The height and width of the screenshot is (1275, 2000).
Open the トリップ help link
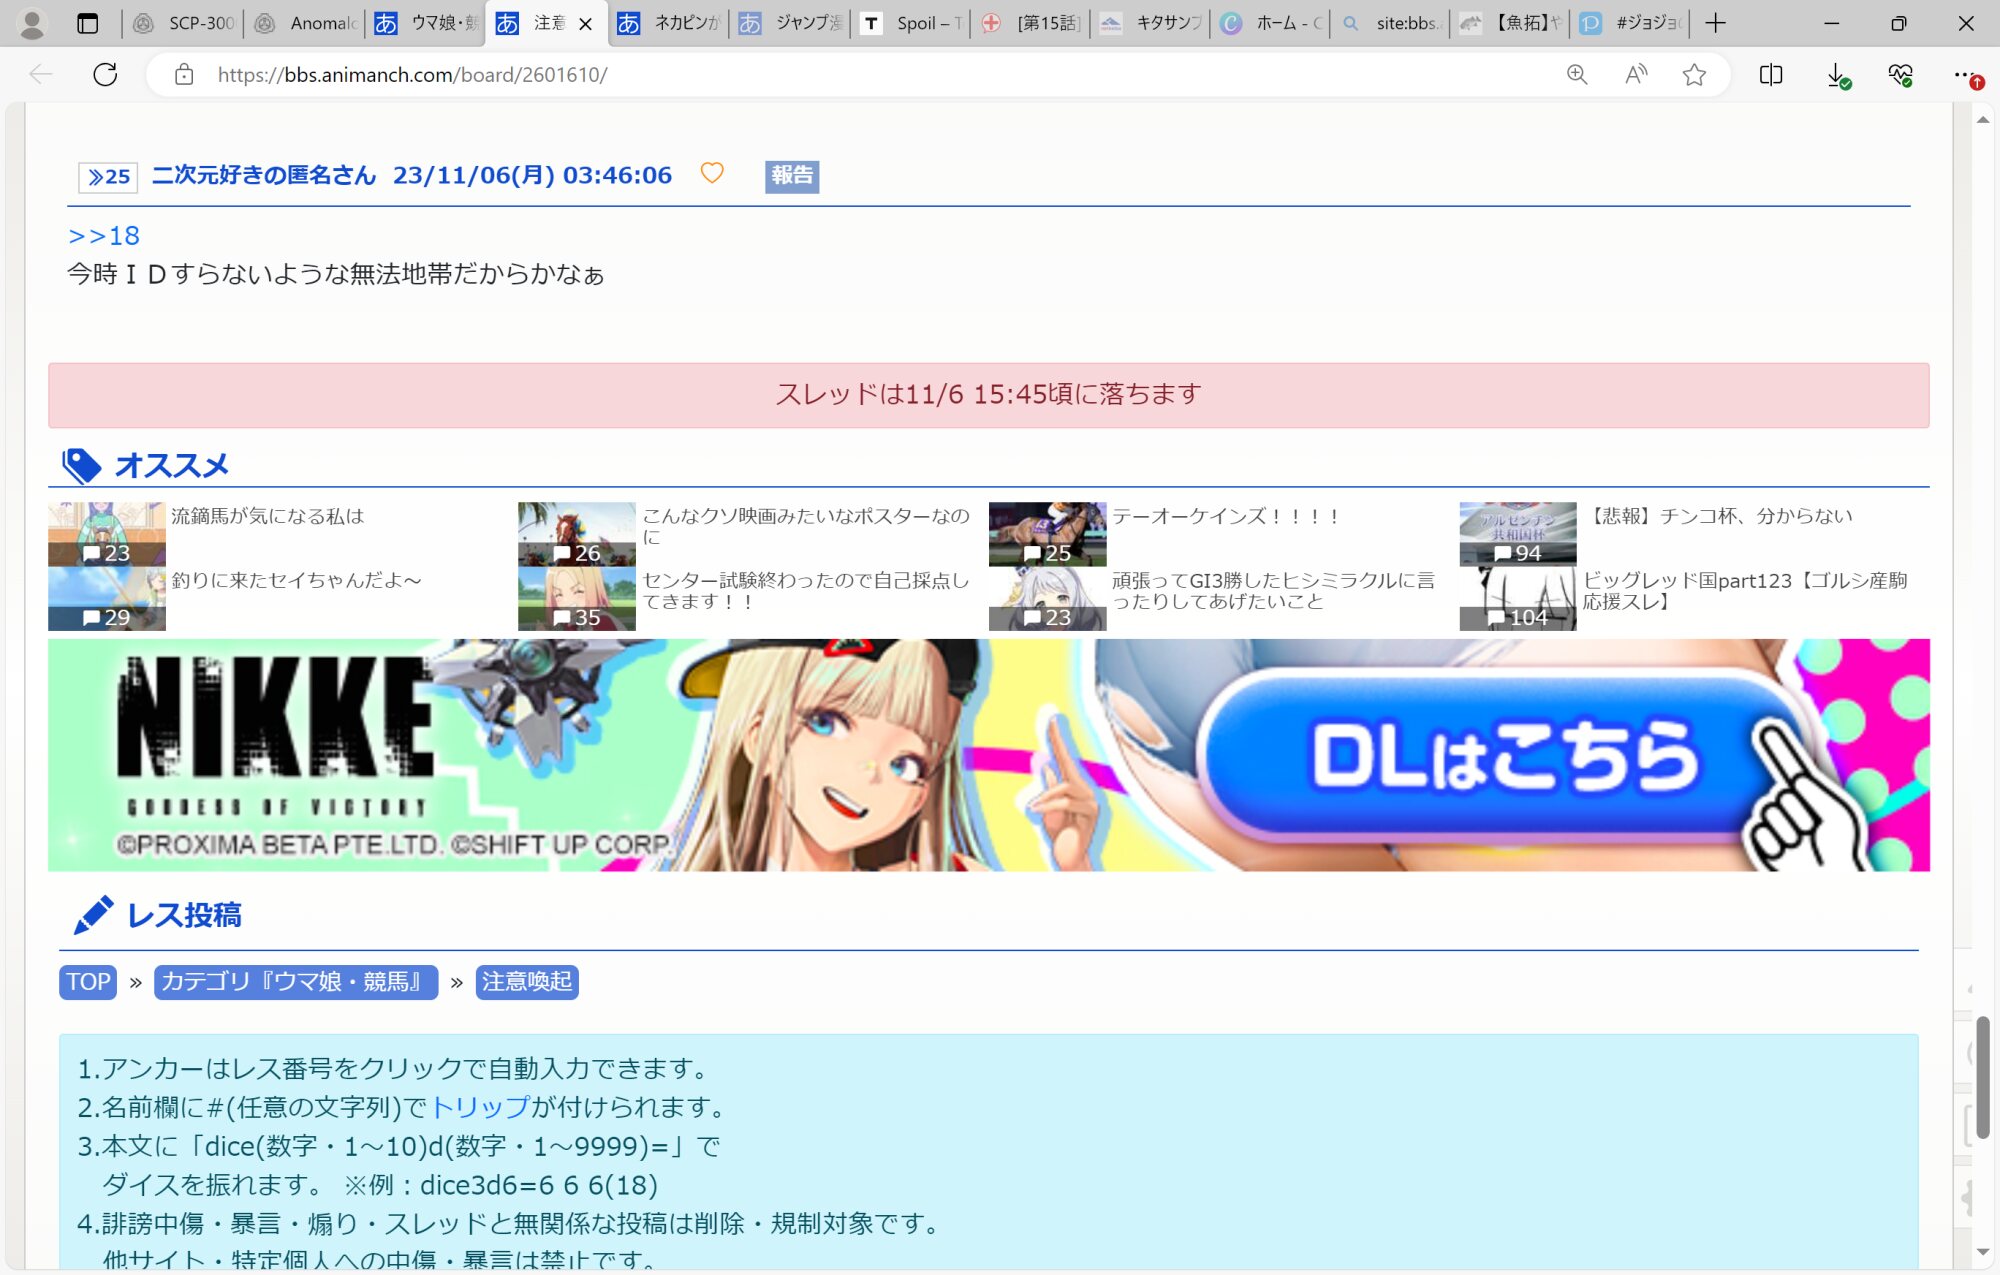480,1107
